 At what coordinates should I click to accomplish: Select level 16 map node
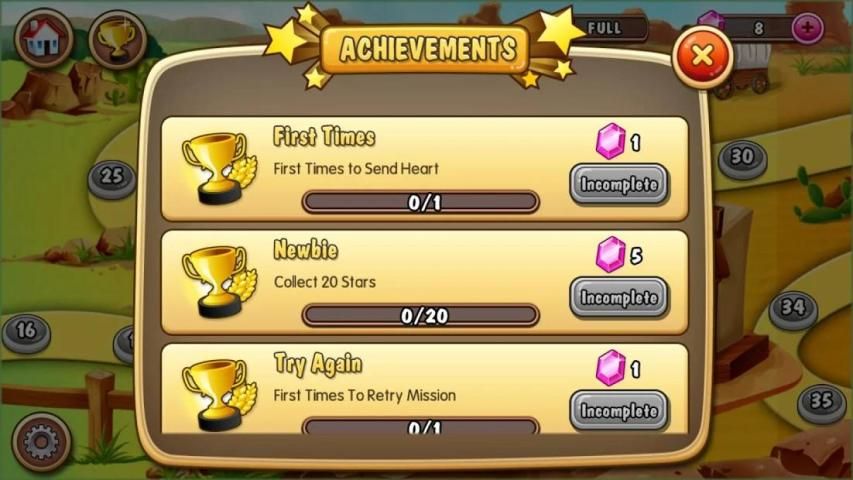26,333
